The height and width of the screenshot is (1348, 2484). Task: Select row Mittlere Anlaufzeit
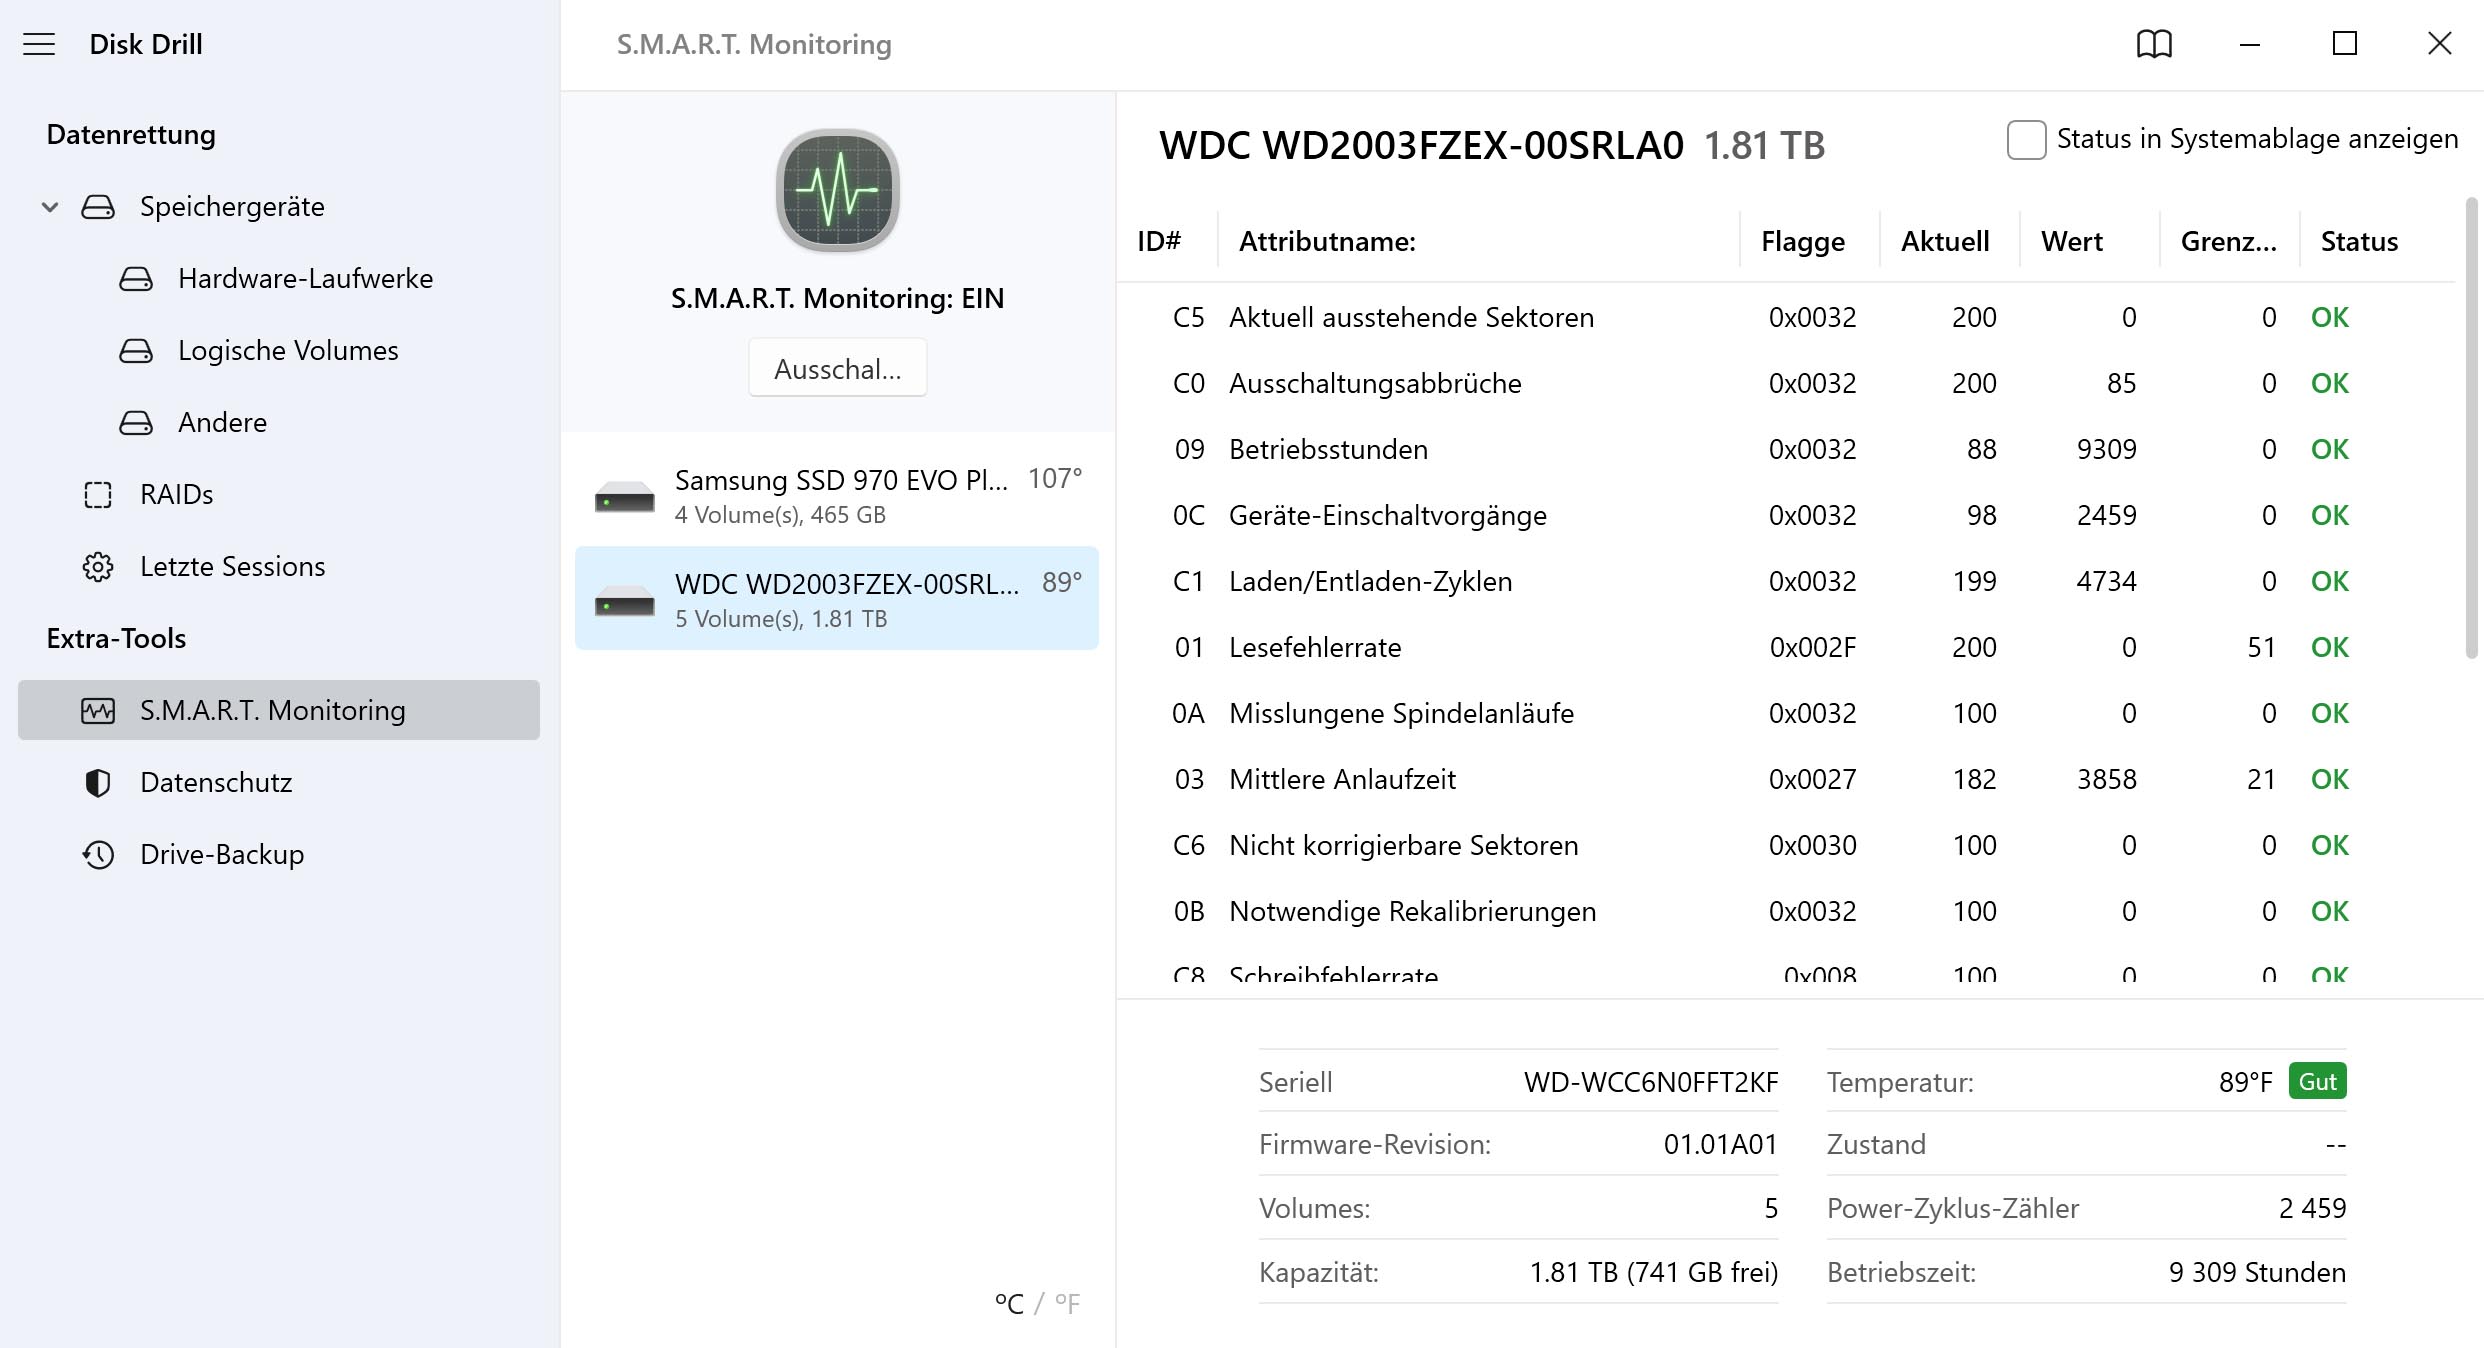coord(1786,779)
